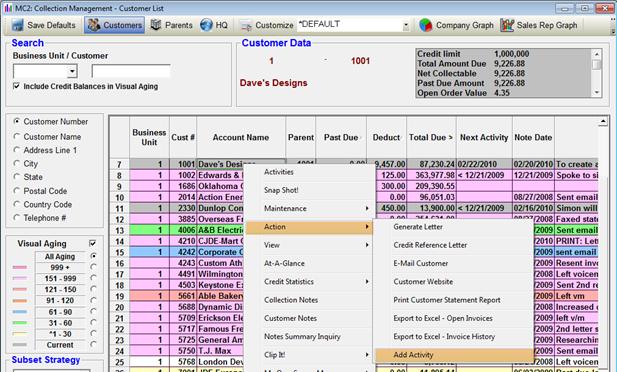Click the HQ globe icon
The height and width of the screenshot is (372, 617).
click(x=206, y=25)
